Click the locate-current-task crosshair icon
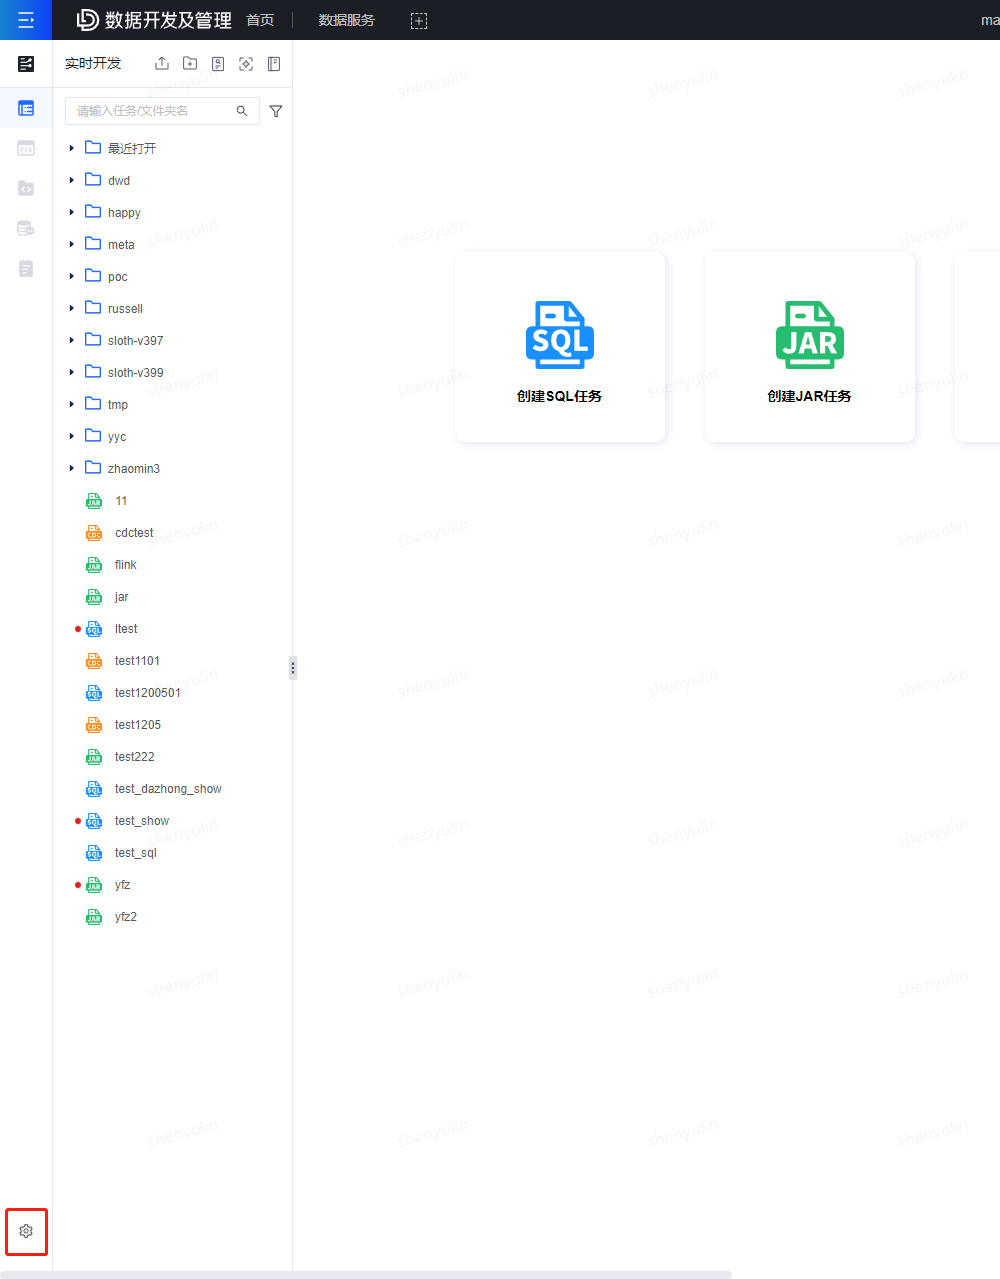 245,63
